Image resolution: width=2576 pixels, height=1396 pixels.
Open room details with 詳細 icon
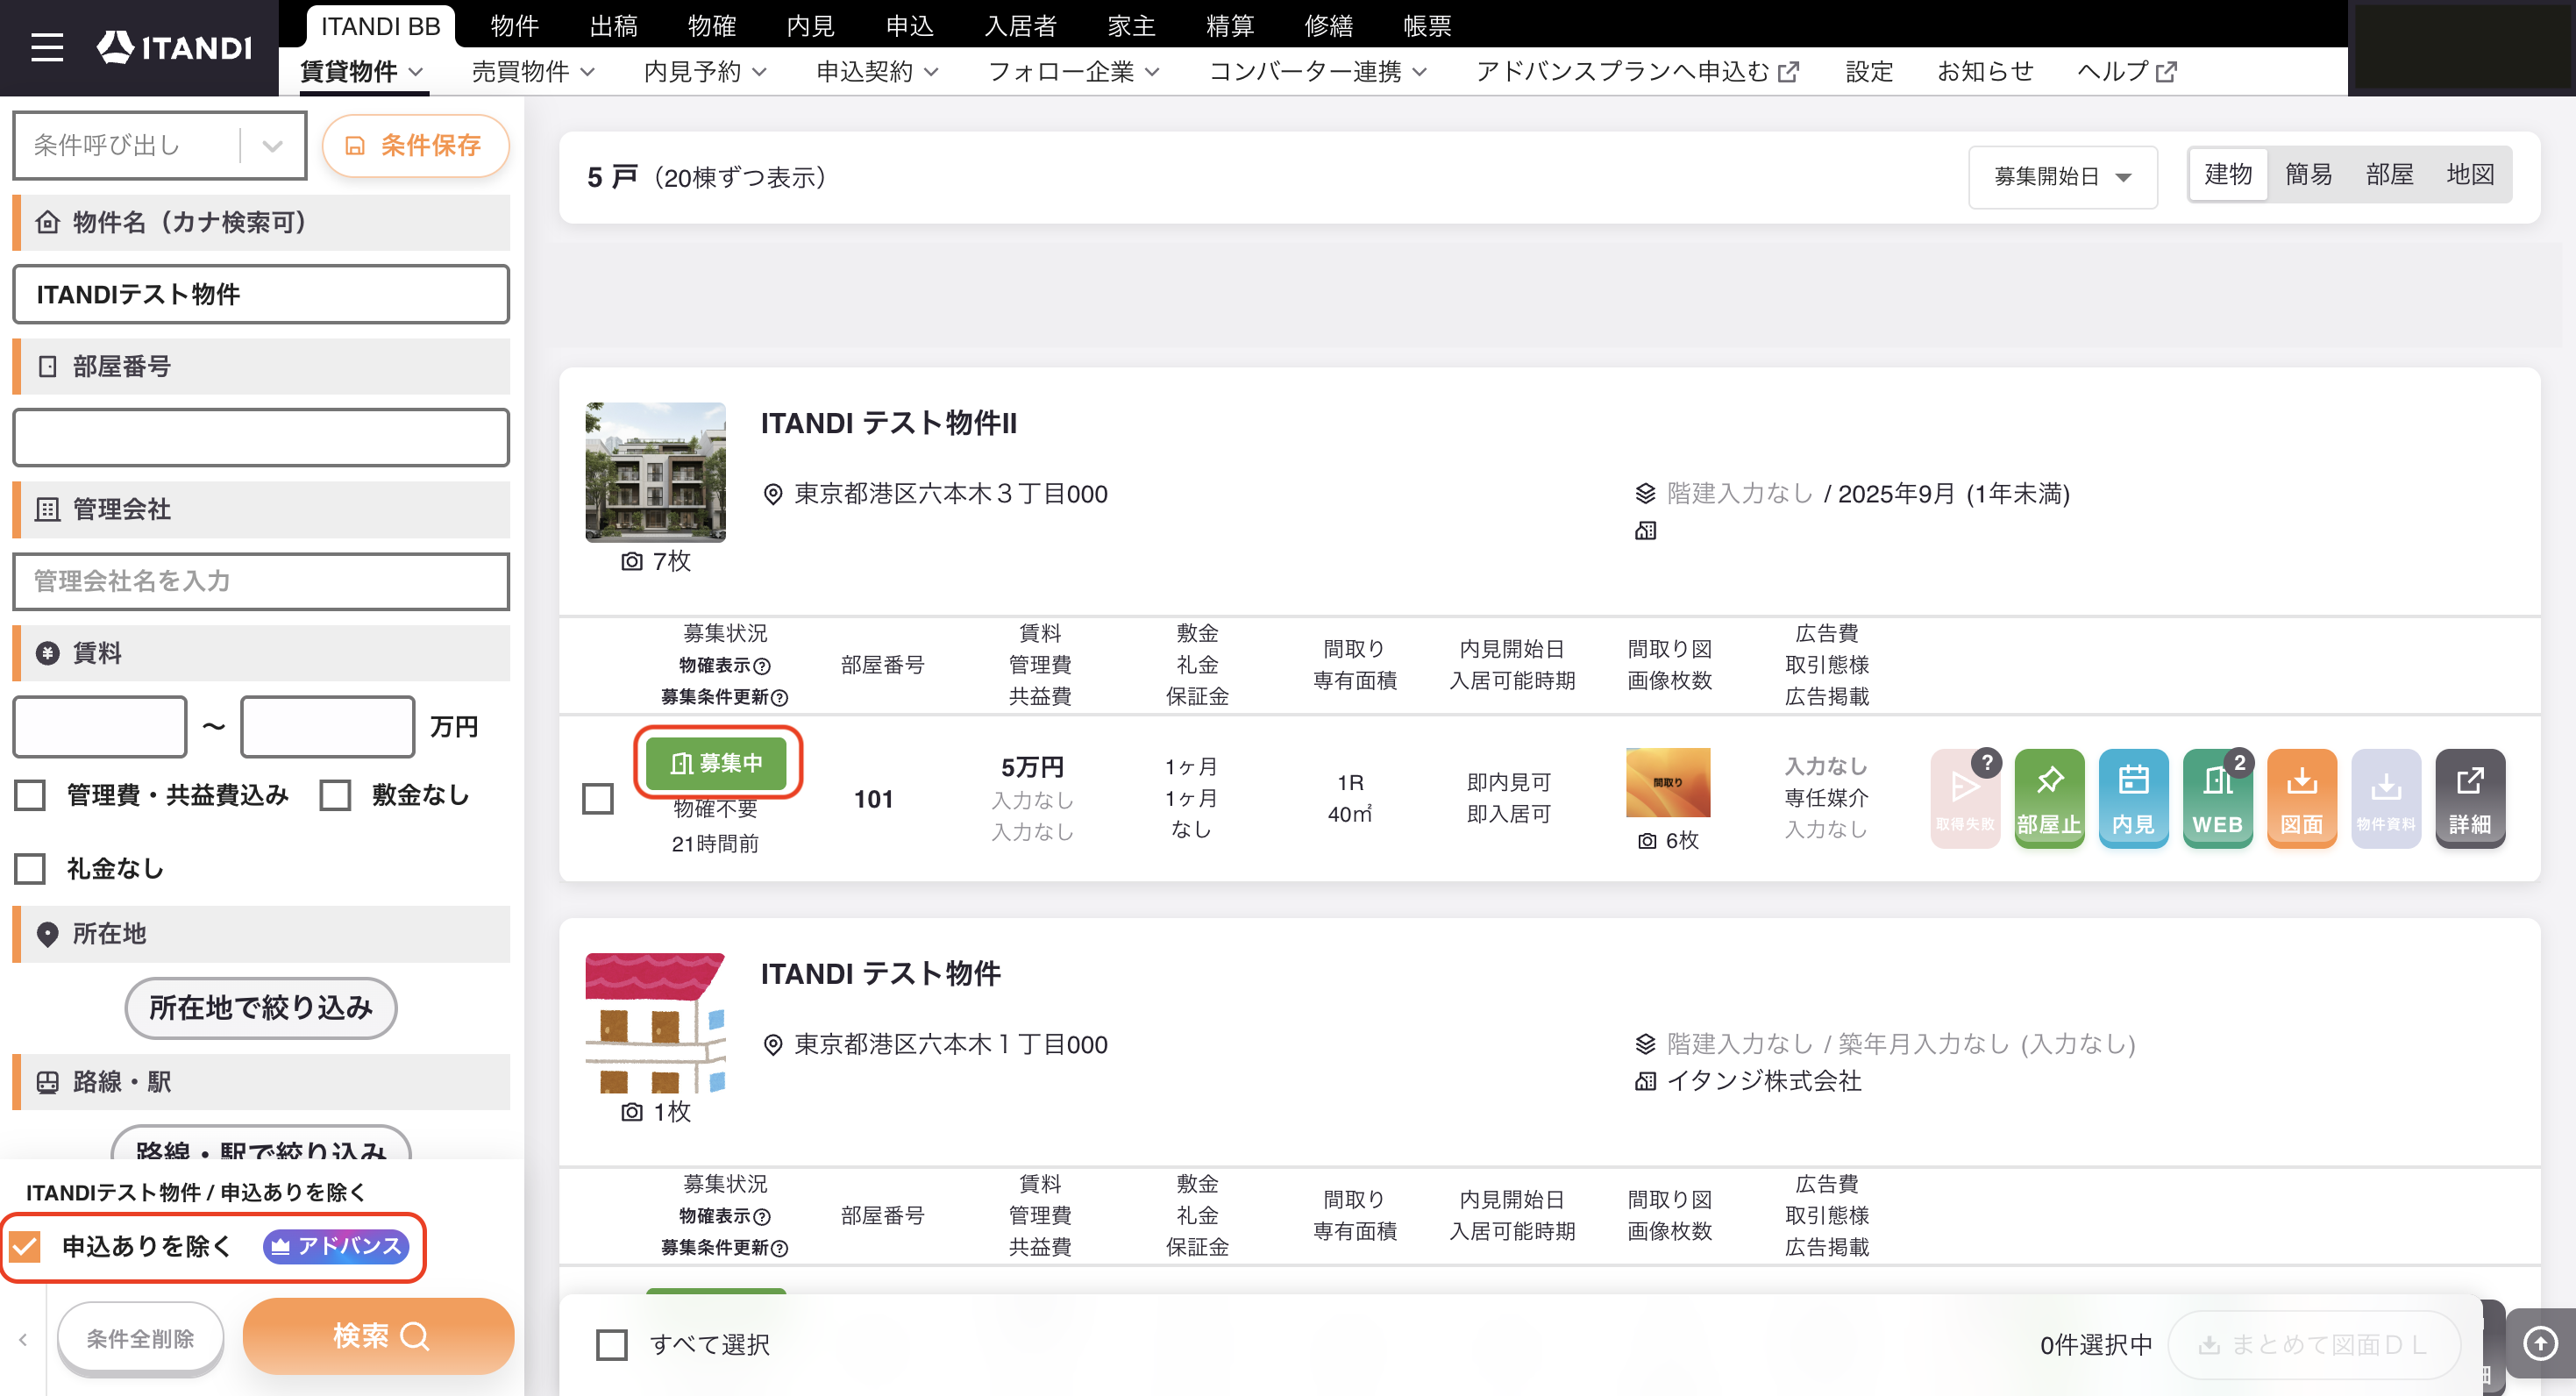click(2469, 798)
